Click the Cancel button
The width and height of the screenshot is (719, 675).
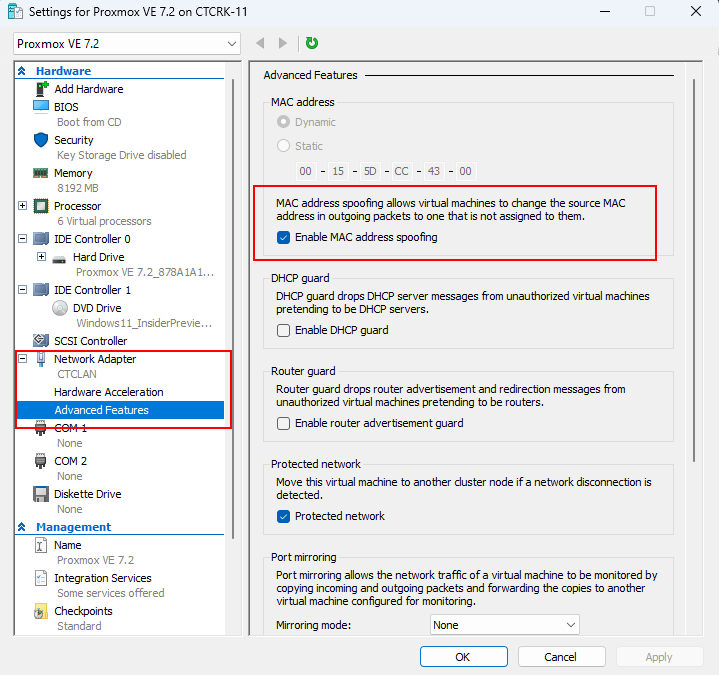click(x=561, y=657)
